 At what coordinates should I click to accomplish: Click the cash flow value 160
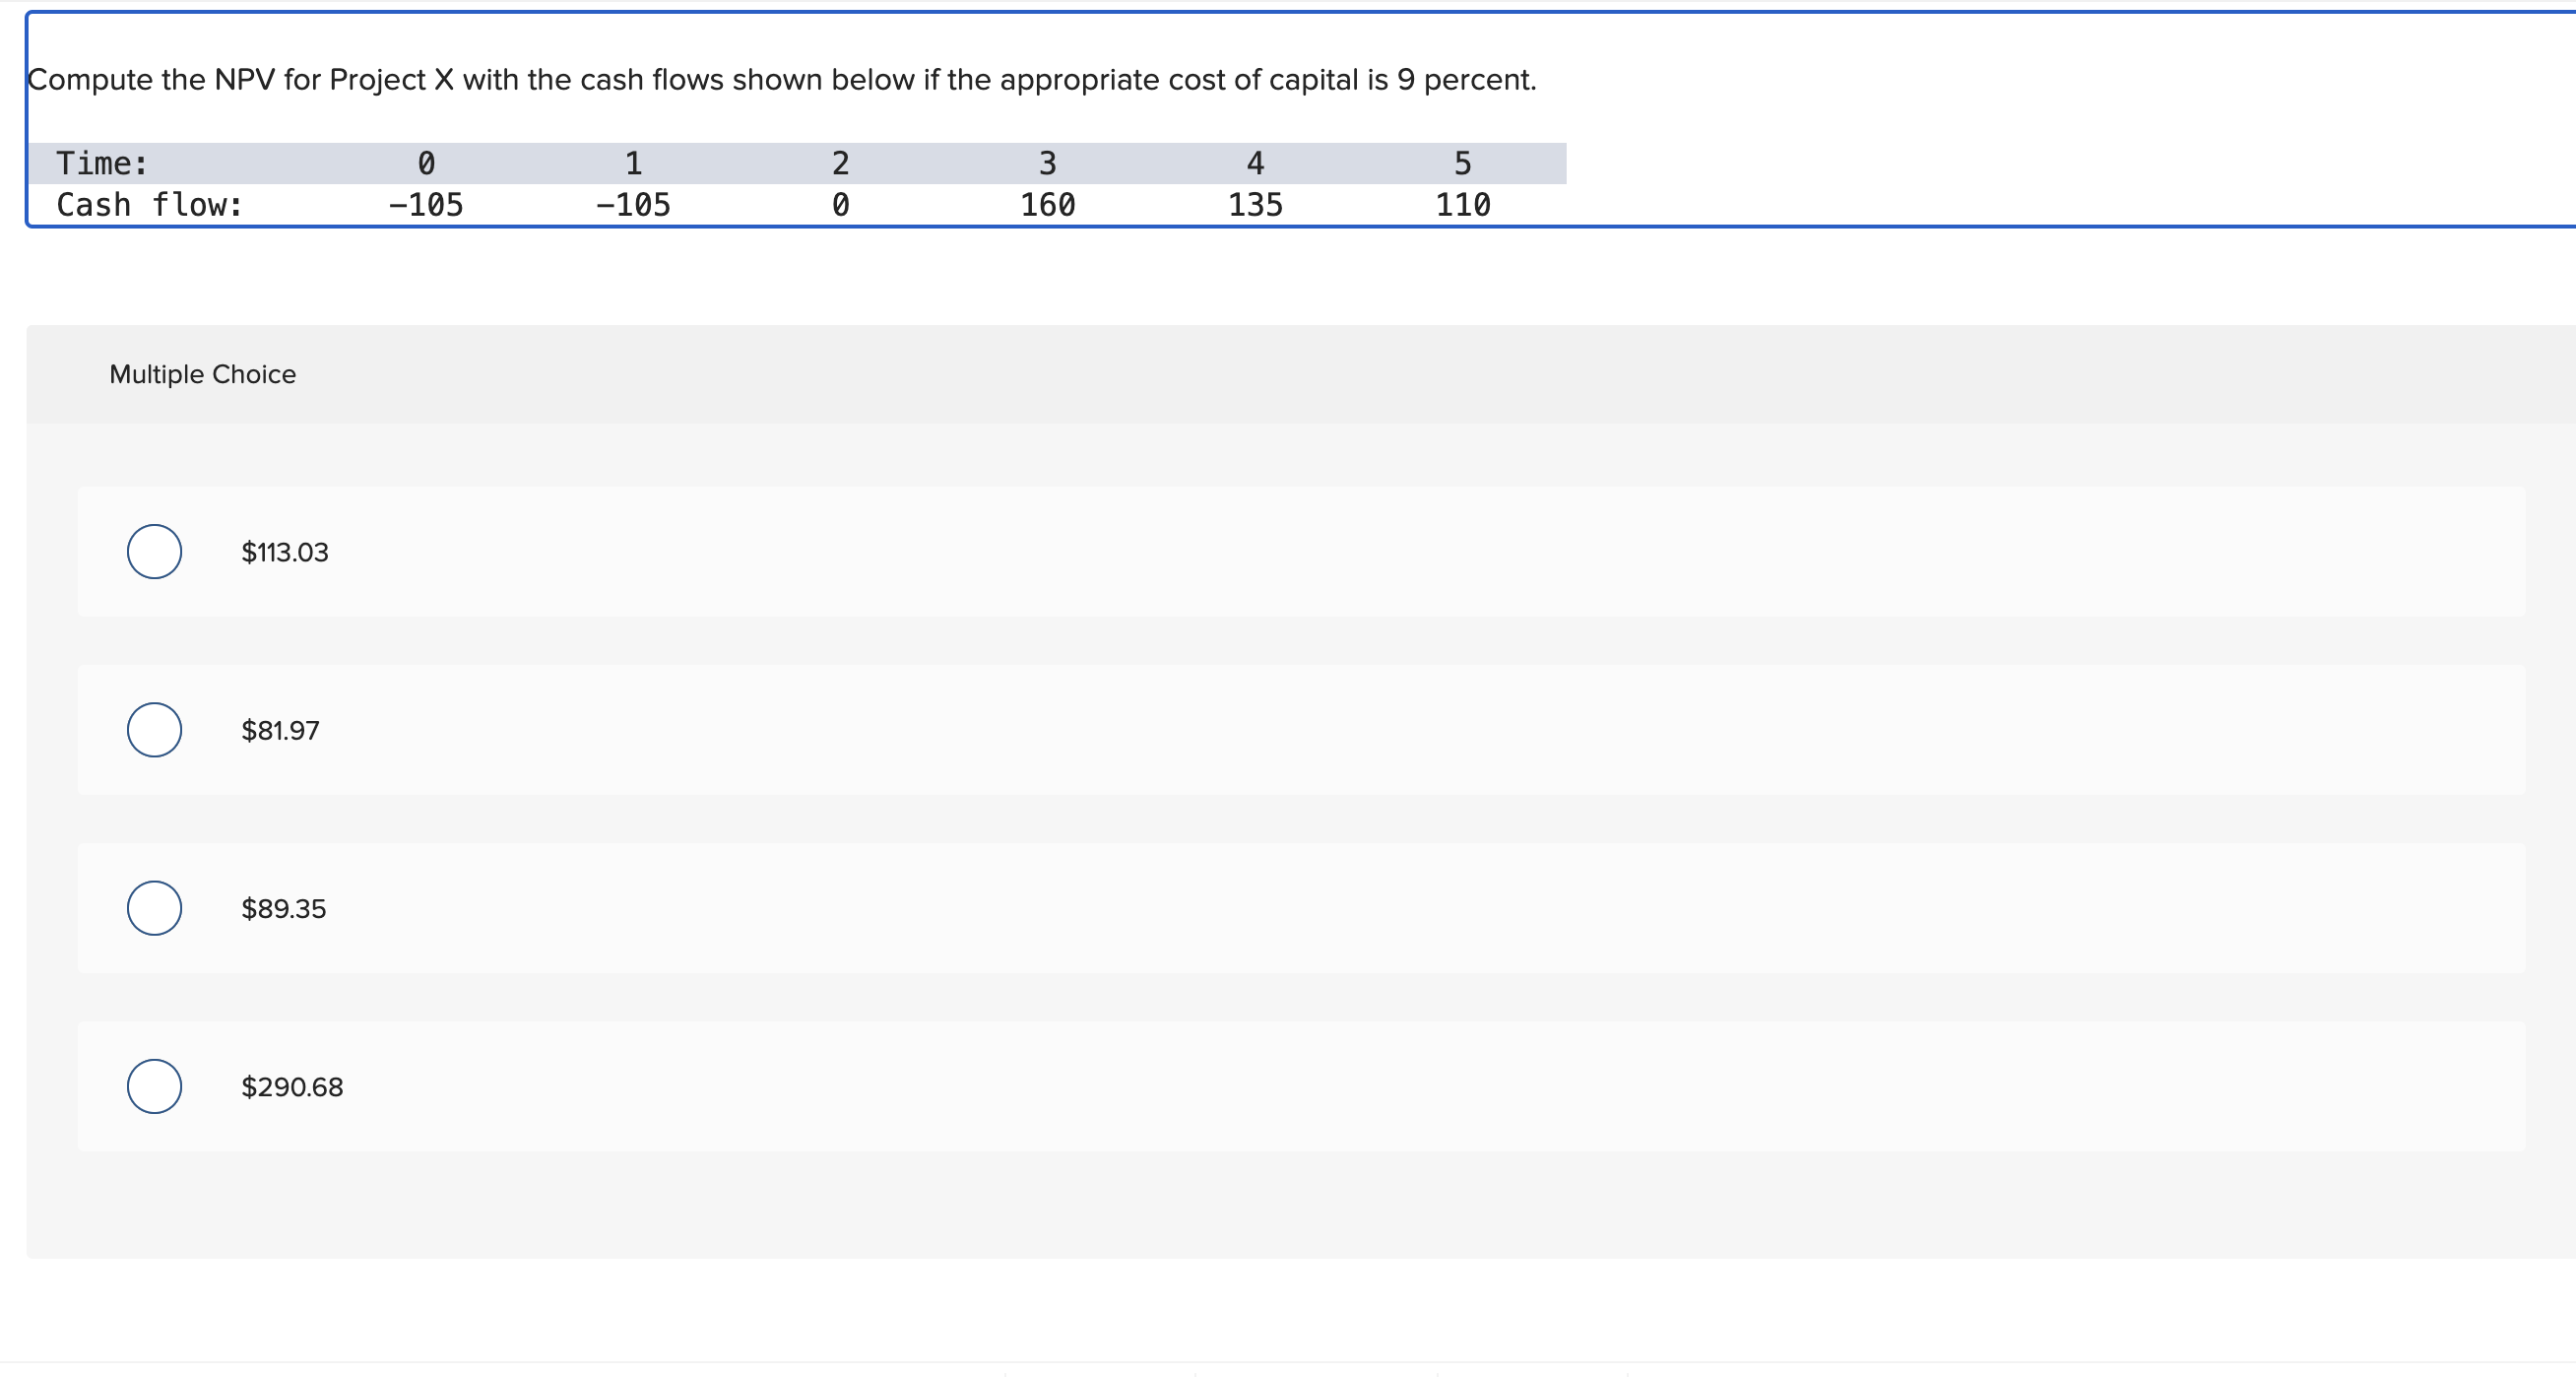click(x=1047, y=204)
